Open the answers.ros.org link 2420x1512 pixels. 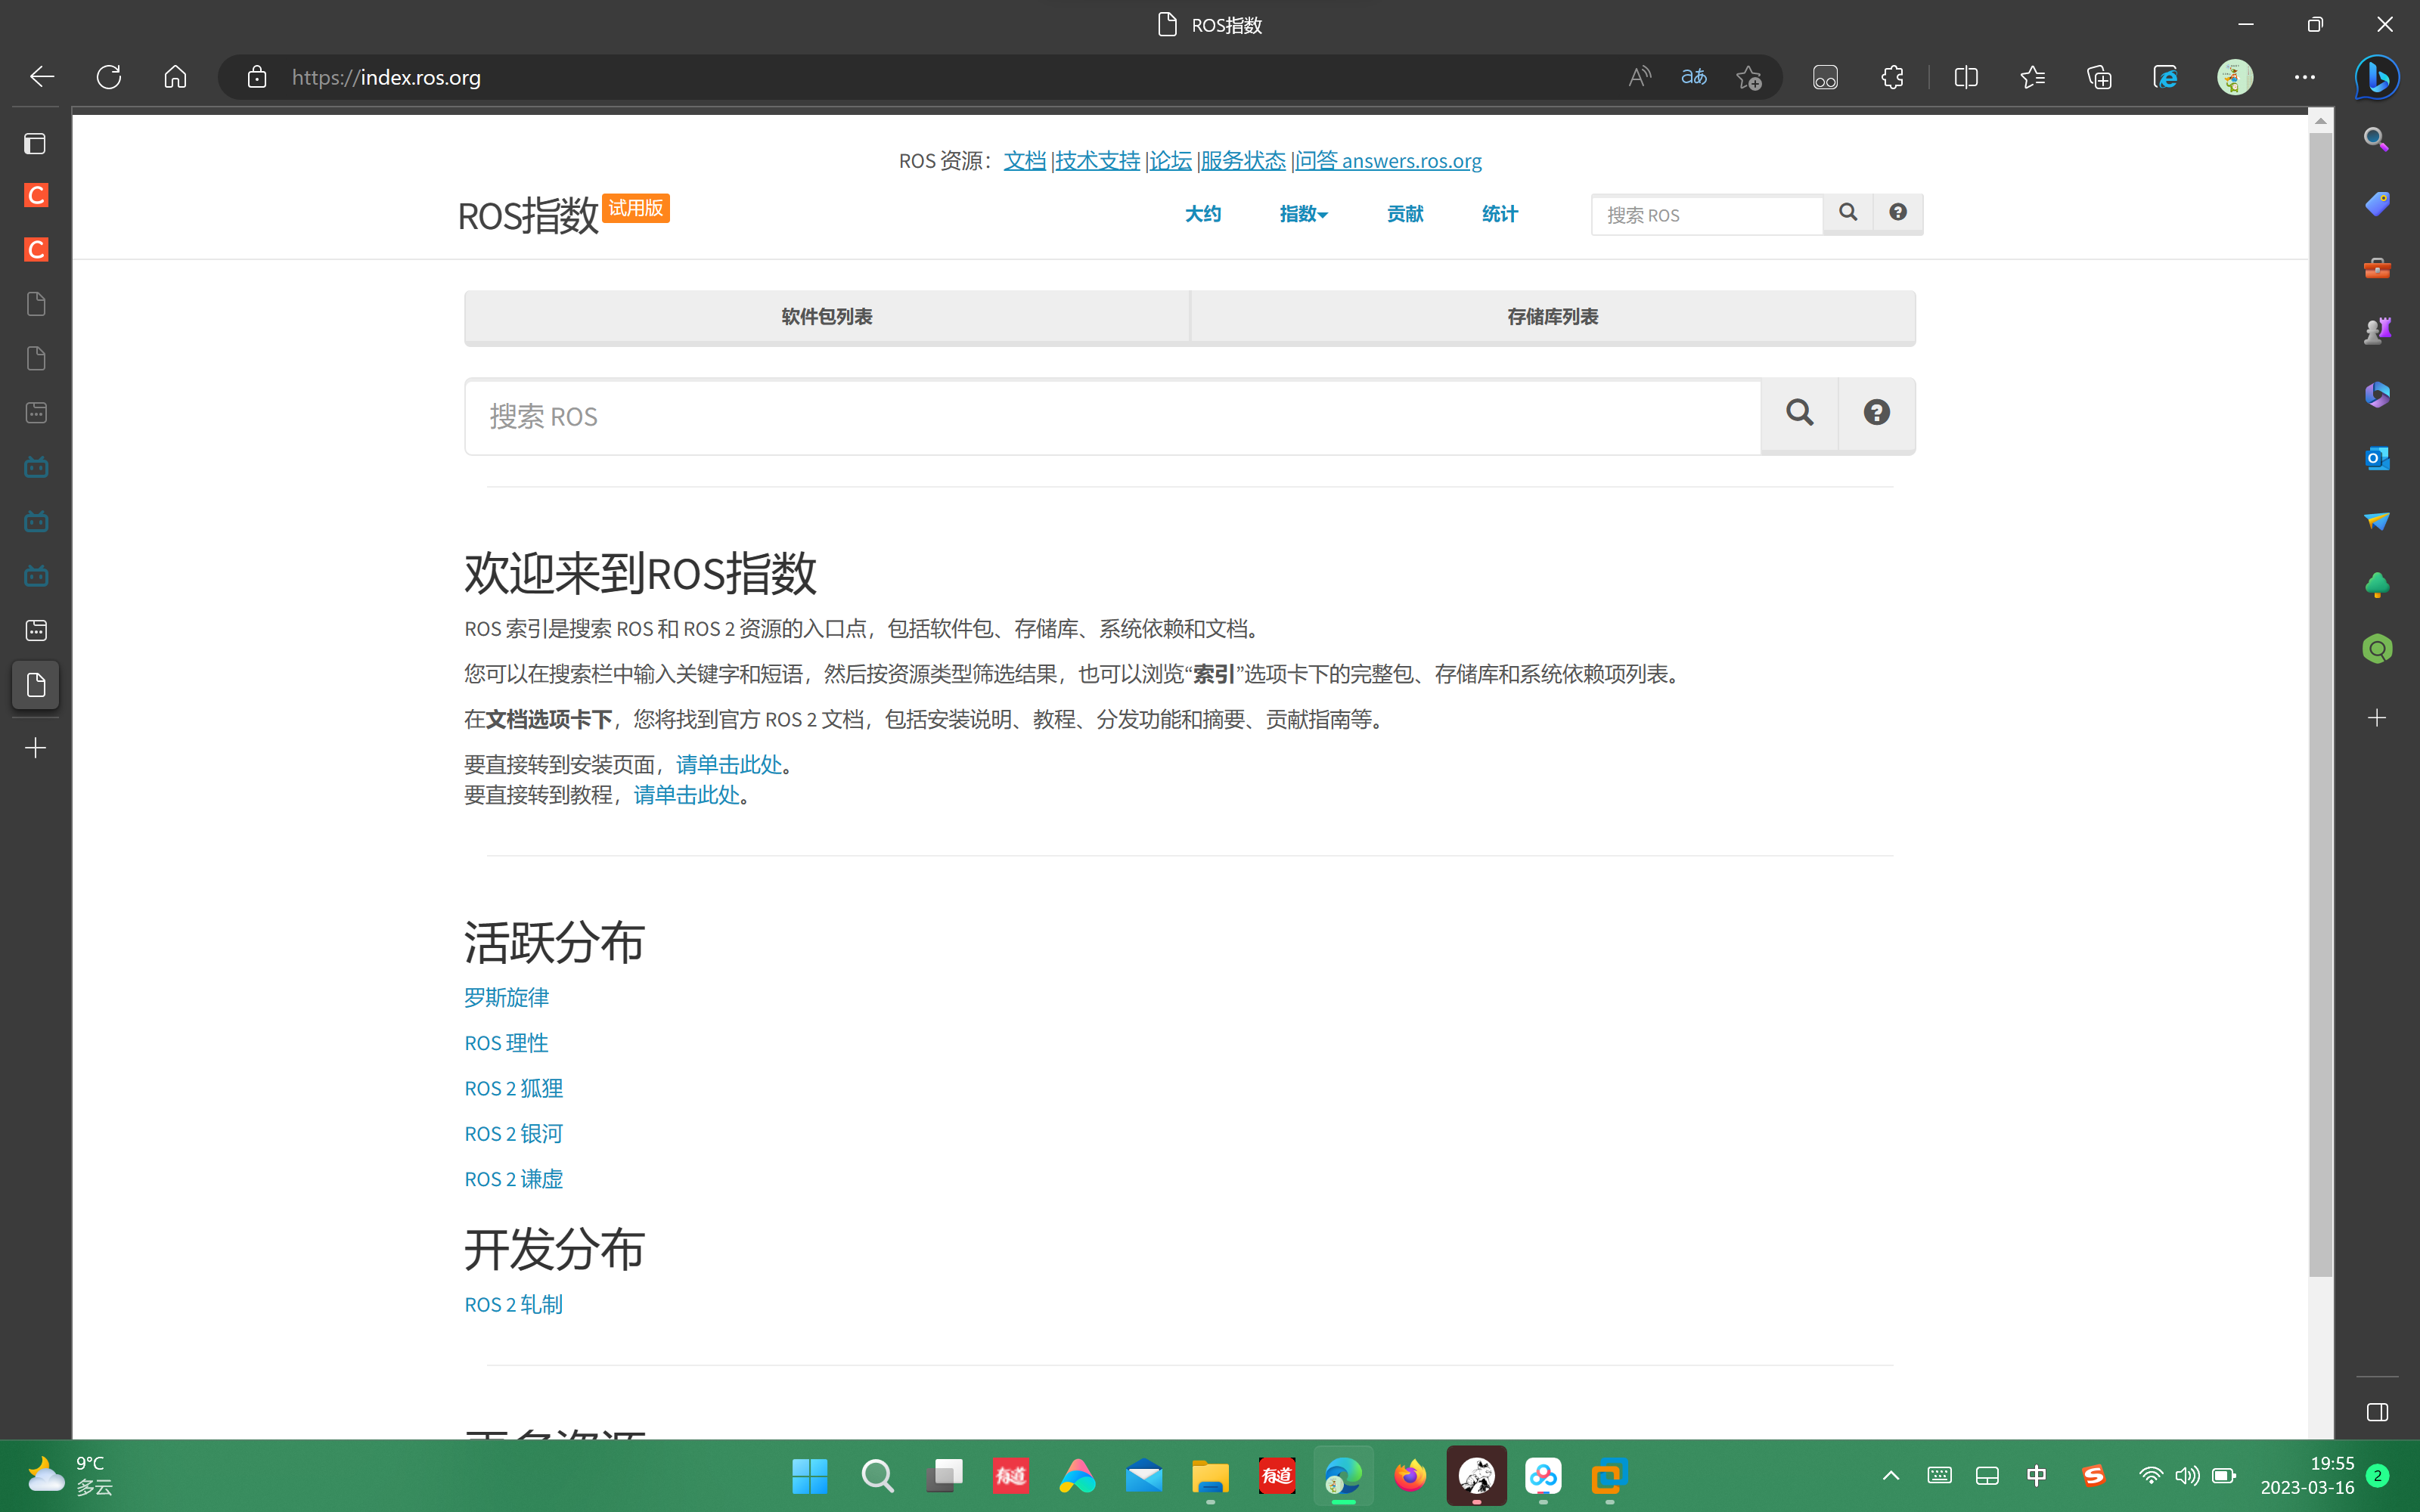click(1389, 160)
